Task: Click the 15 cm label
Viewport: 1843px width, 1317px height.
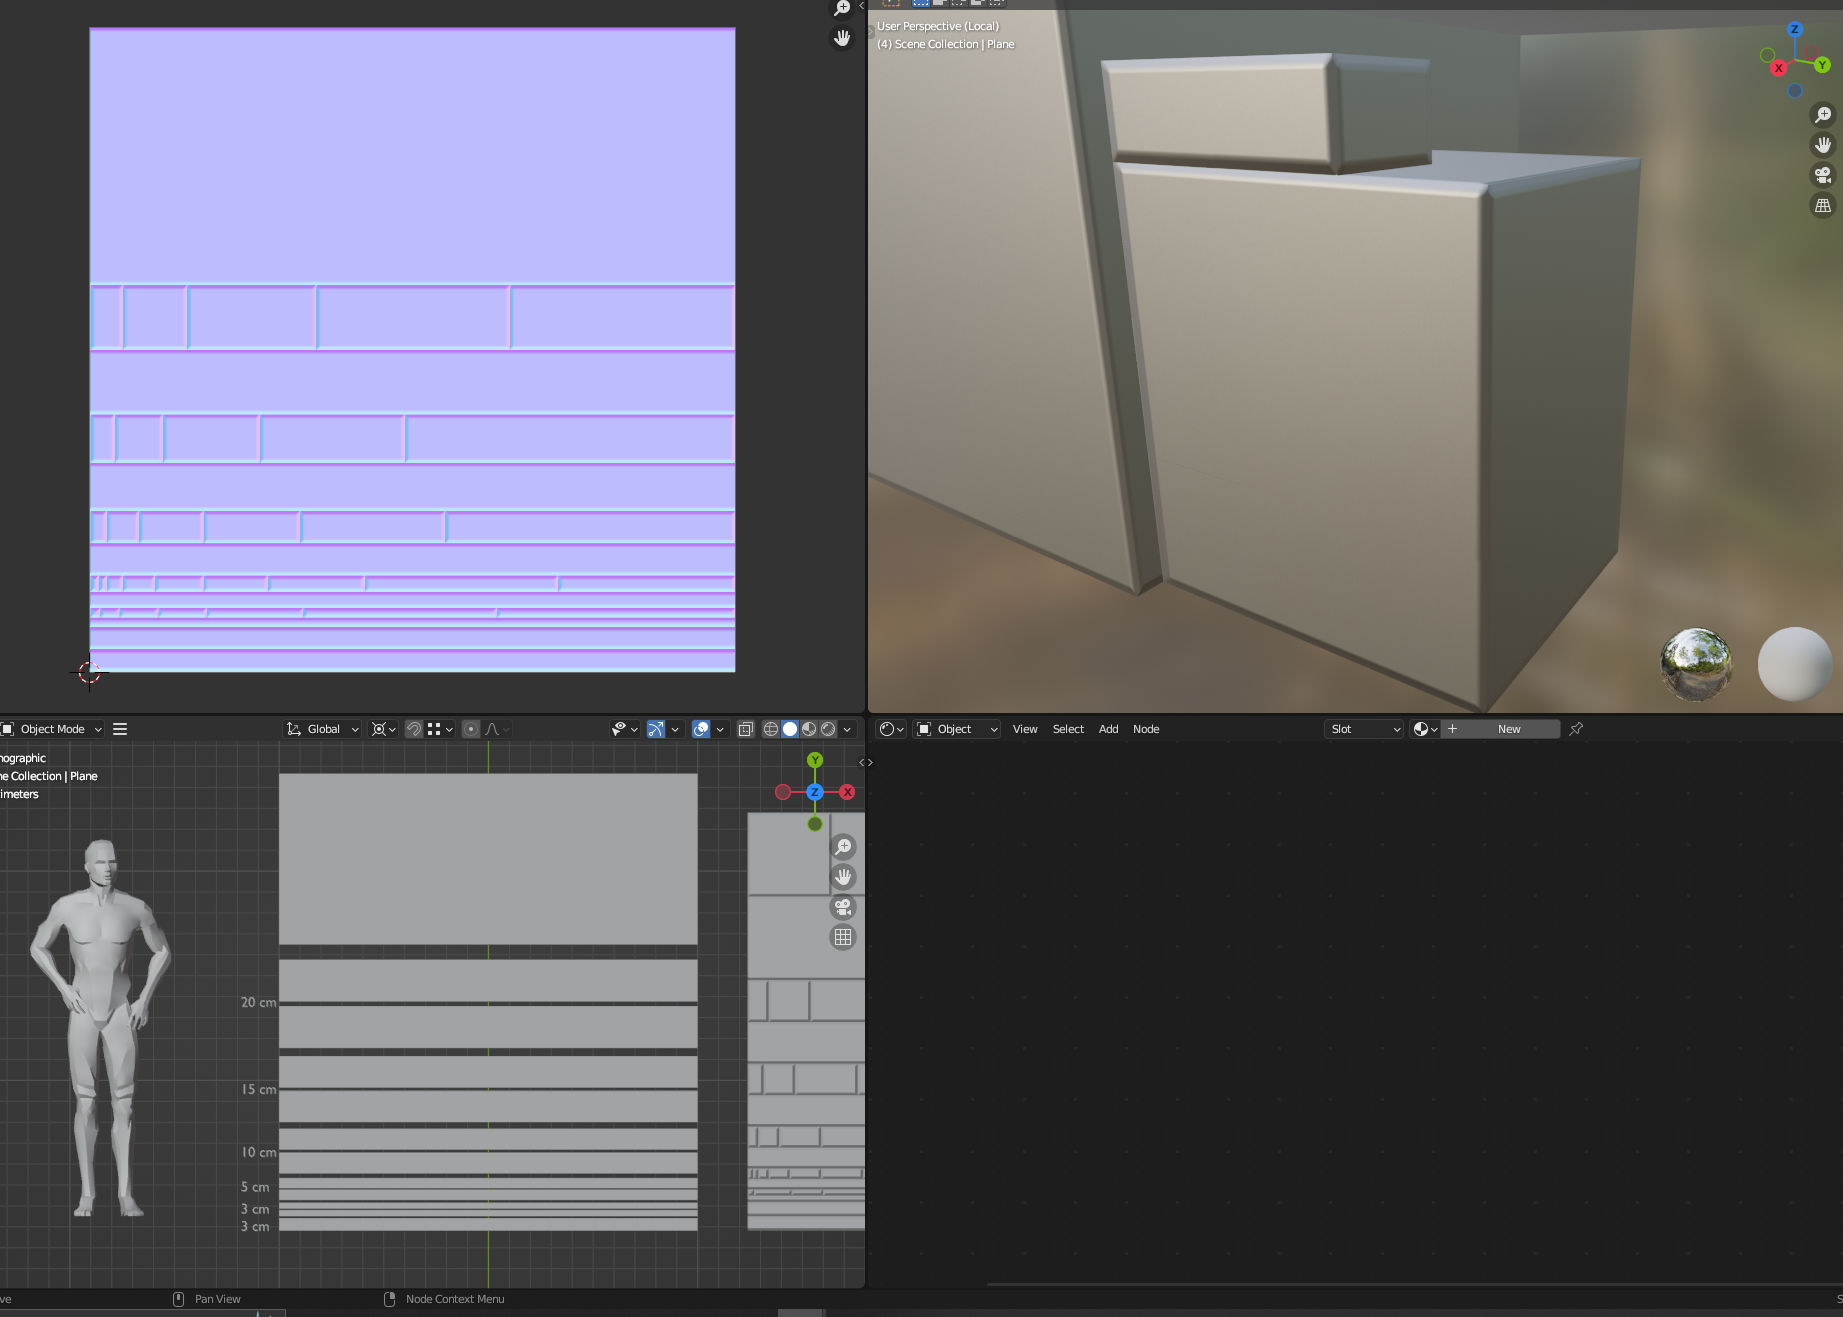Action: coord(258,1089)
